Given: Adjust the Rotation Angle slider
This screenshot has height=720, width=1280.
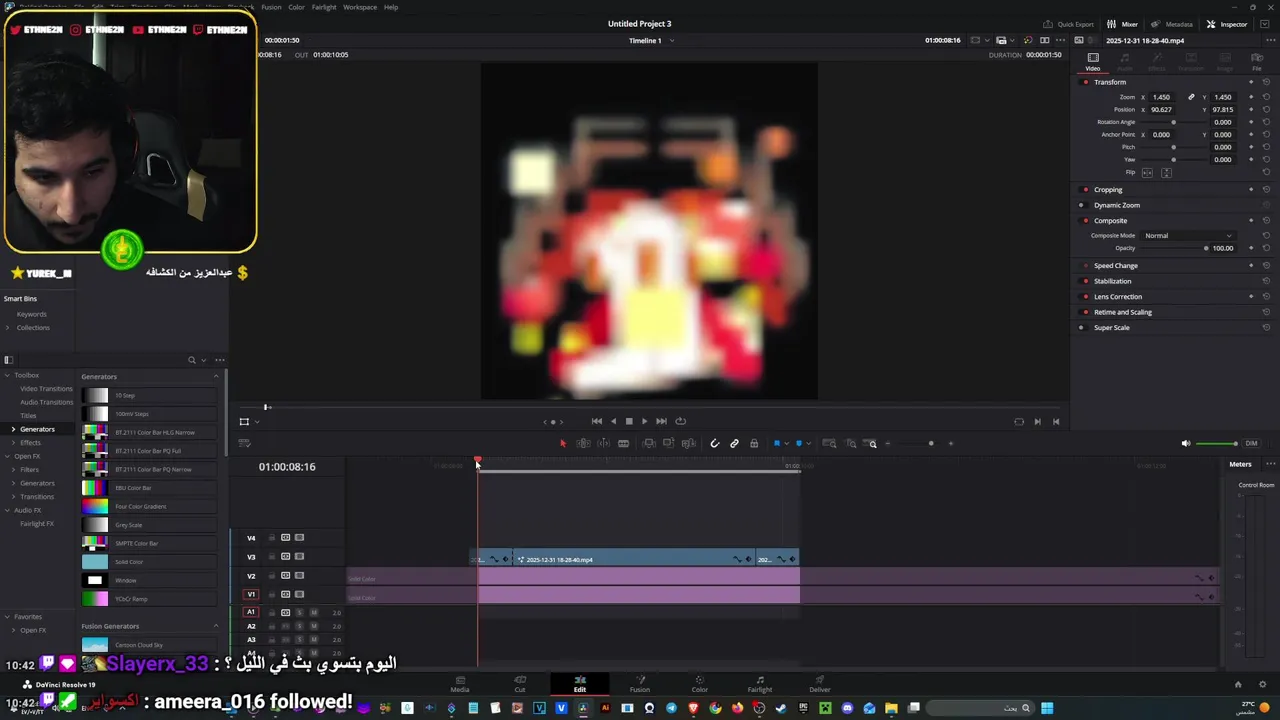Looking at the screenshot, I should (1174, 122).
